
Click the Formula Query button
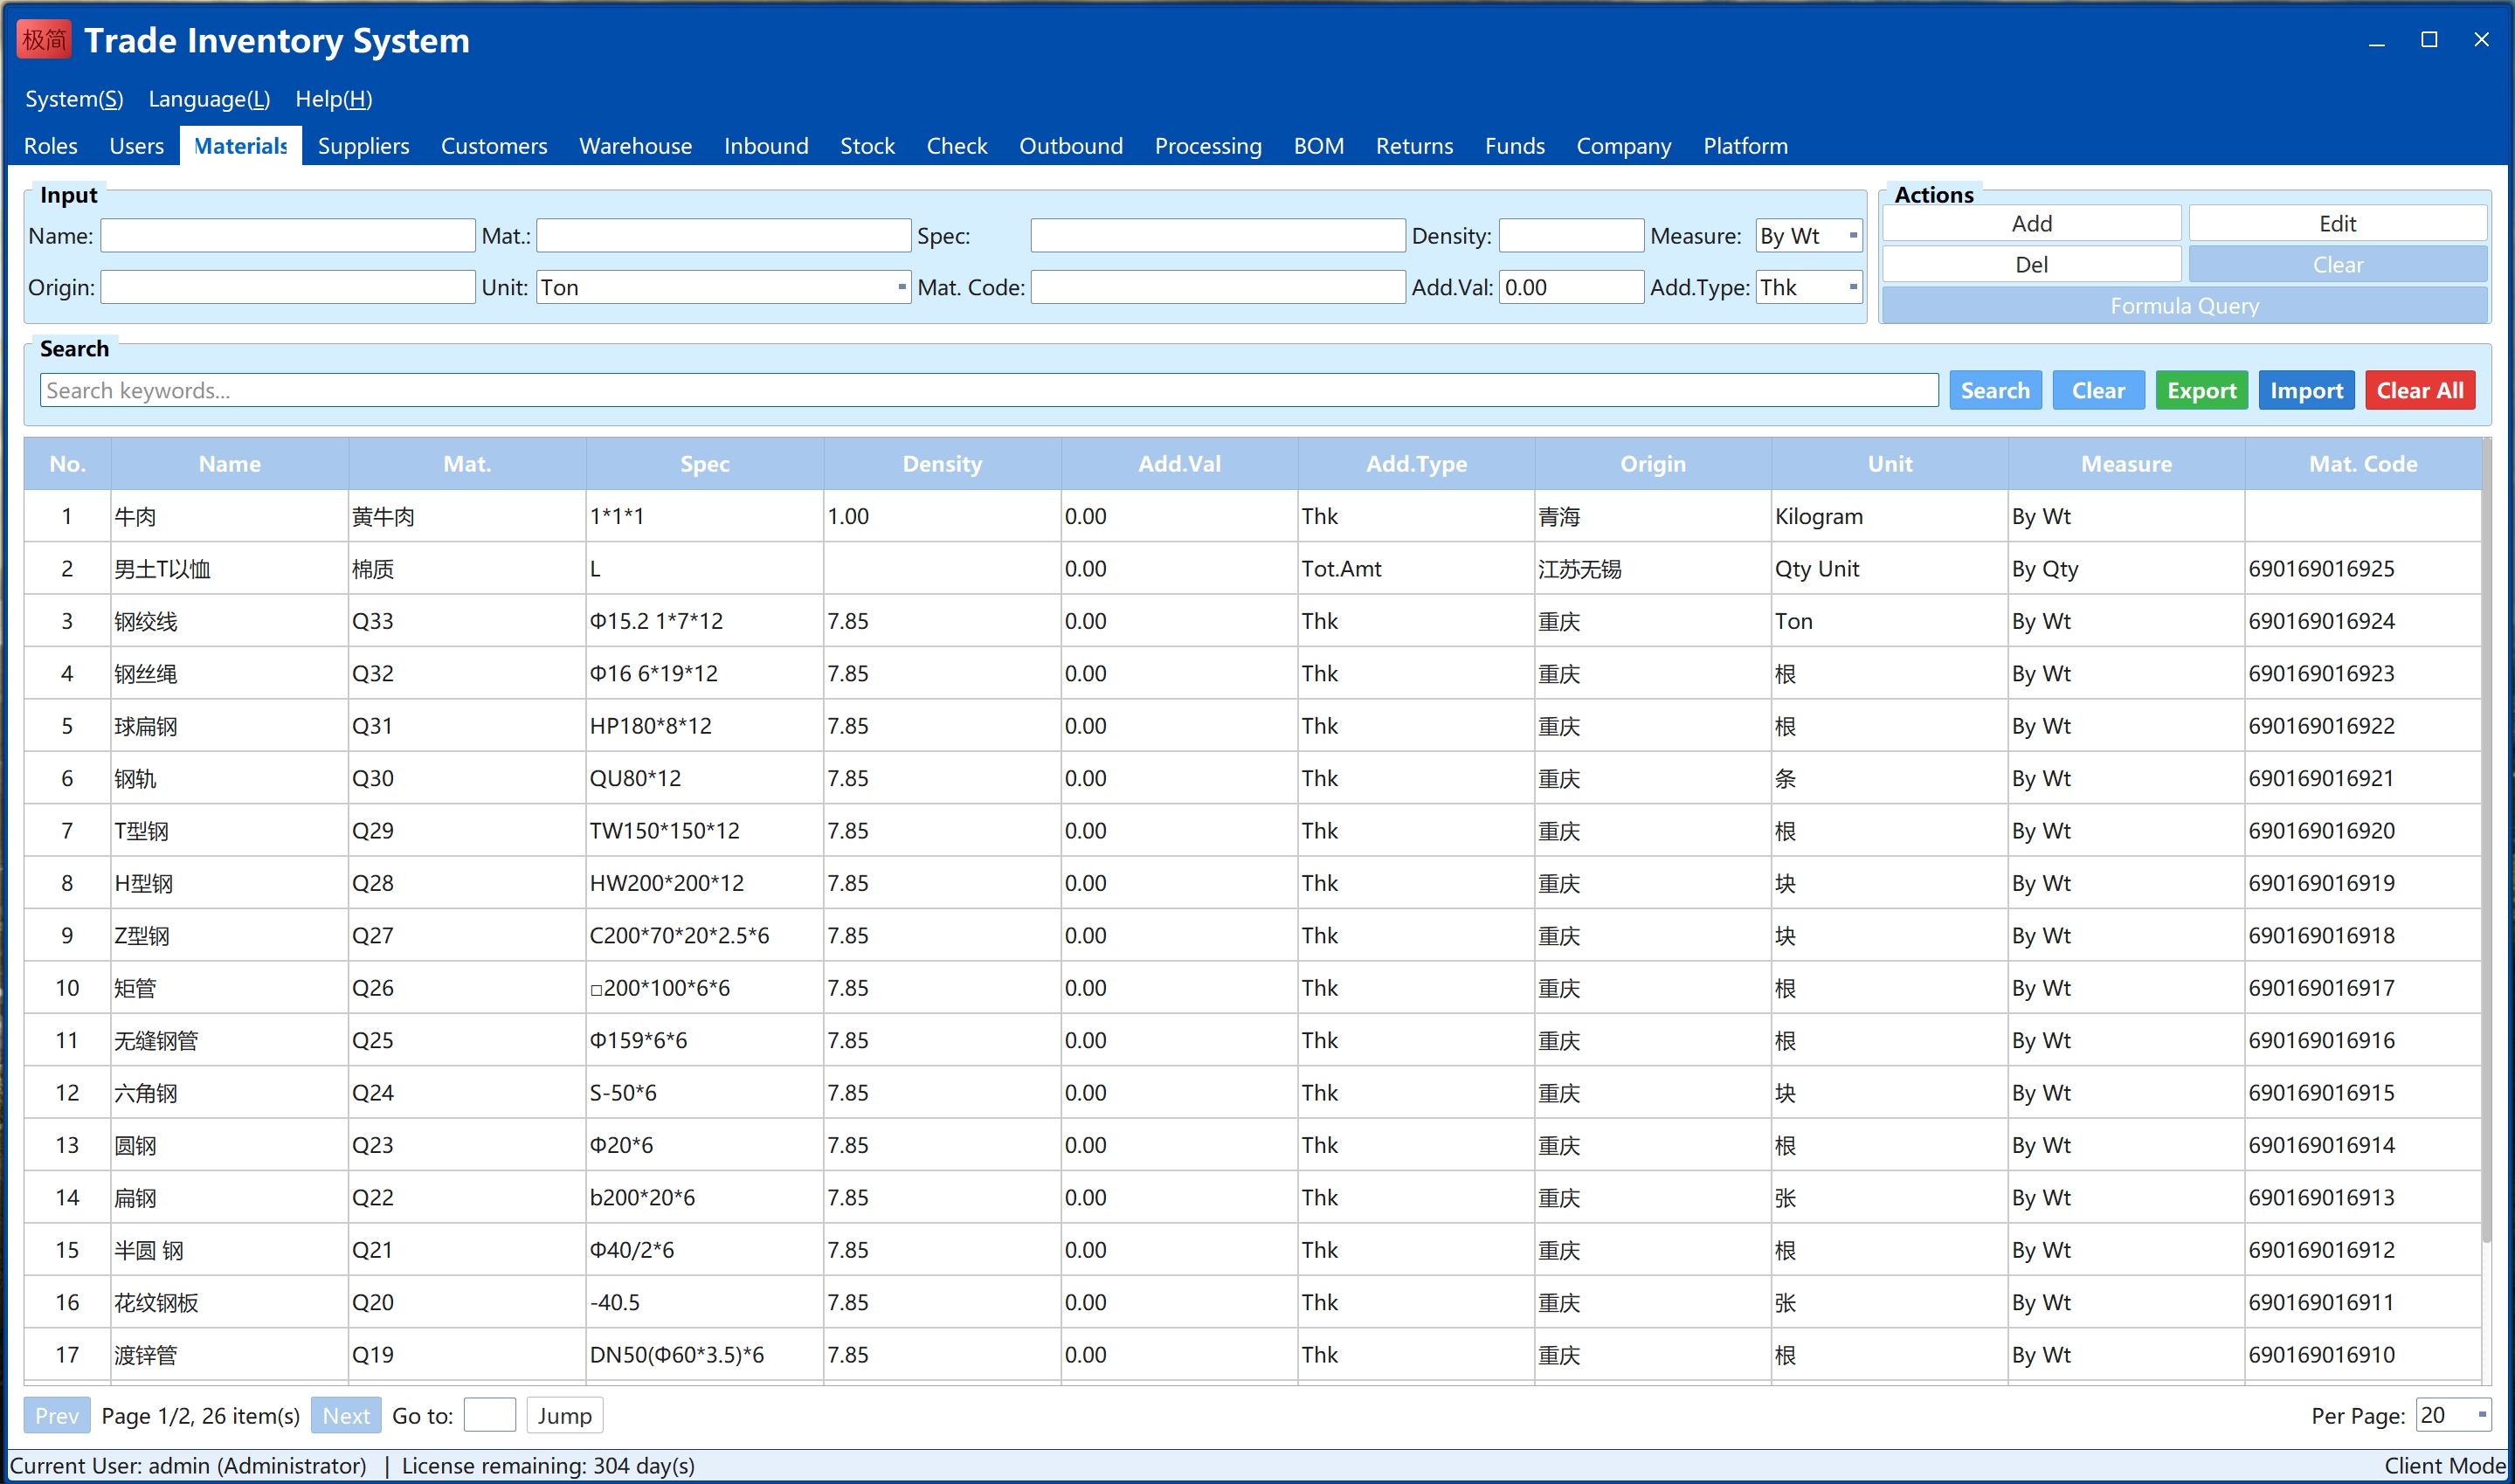coord(2185,305)
